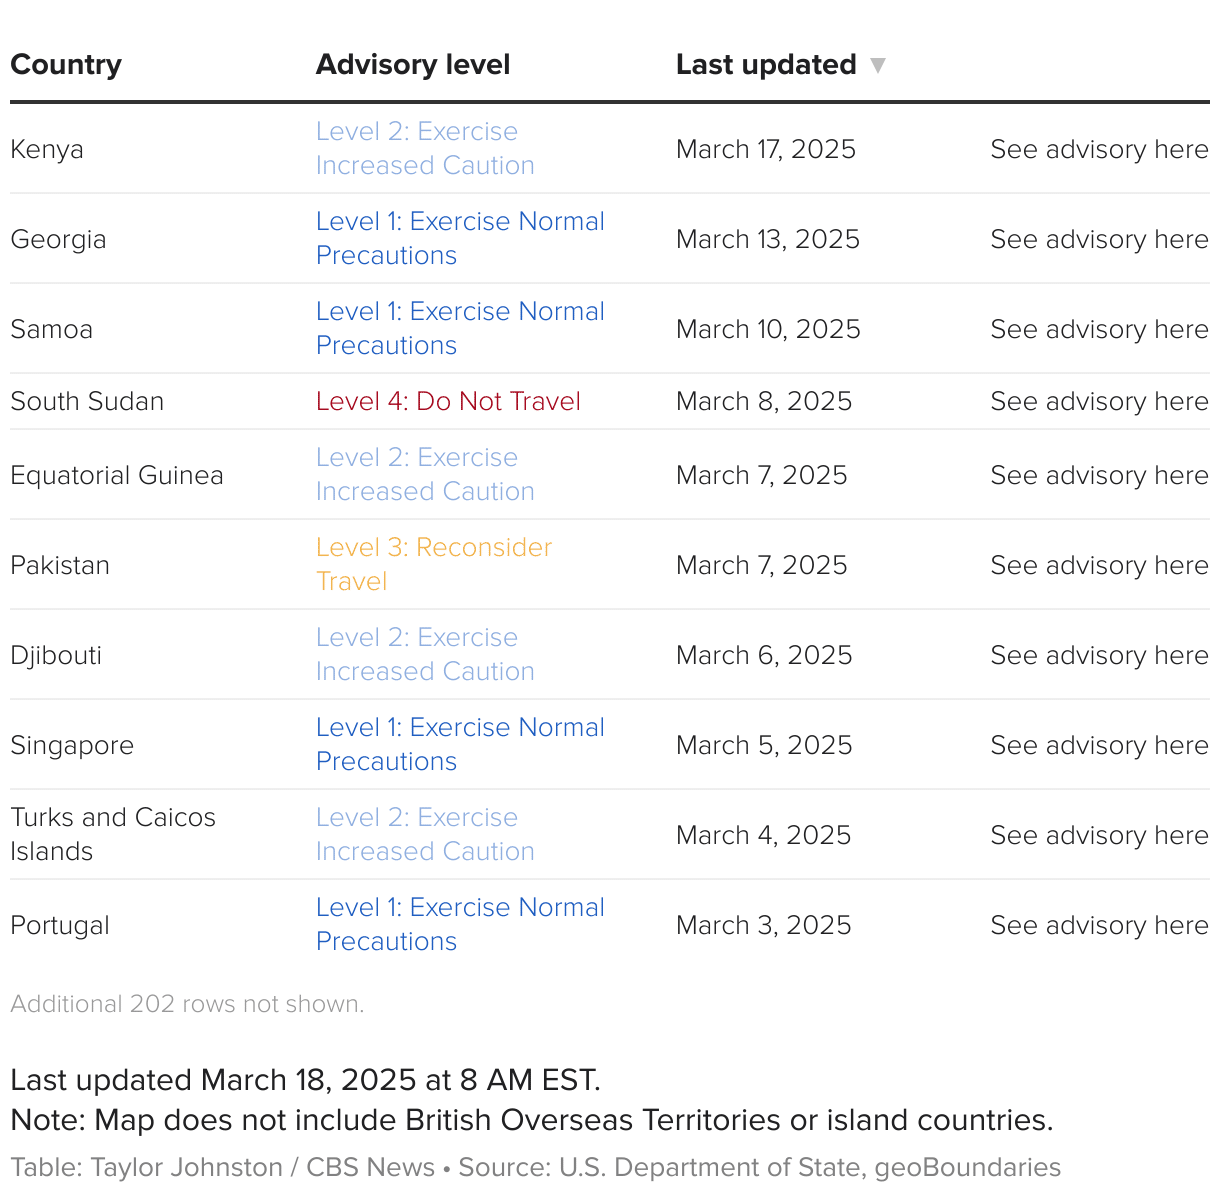The height and width of the screenshot is (1194, 1220).
Task: Click the March 3, 2025 date
Action: point(764,925)
